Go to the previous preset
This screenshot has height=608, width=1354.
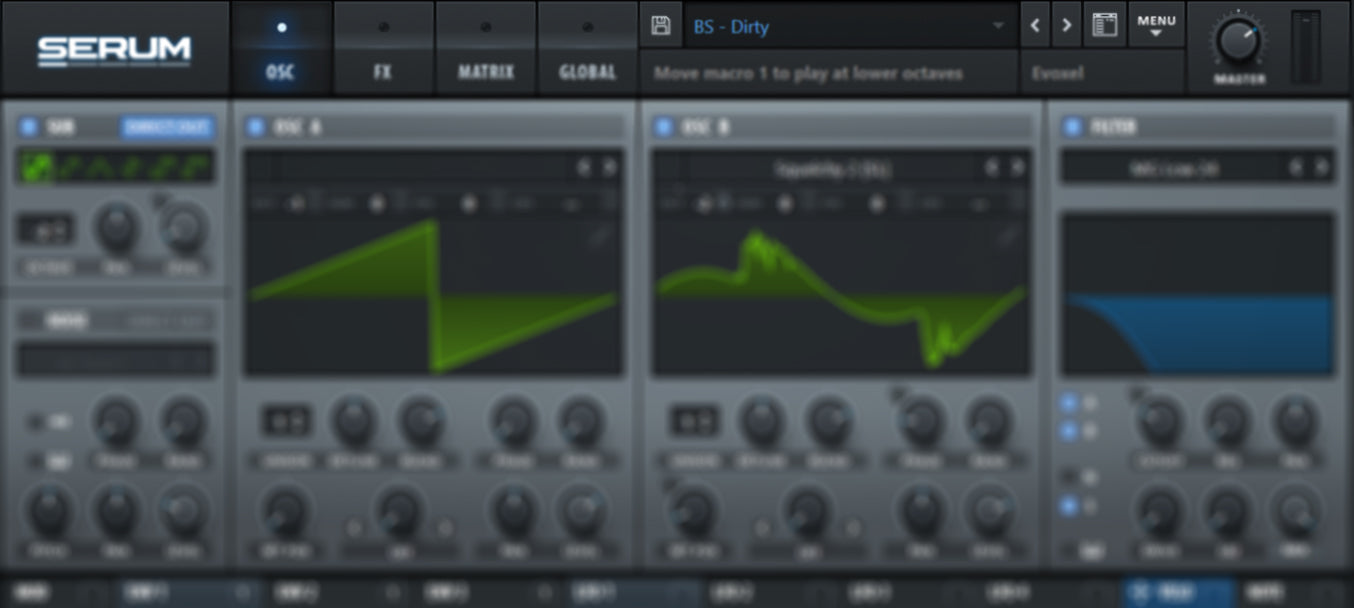1035,26
